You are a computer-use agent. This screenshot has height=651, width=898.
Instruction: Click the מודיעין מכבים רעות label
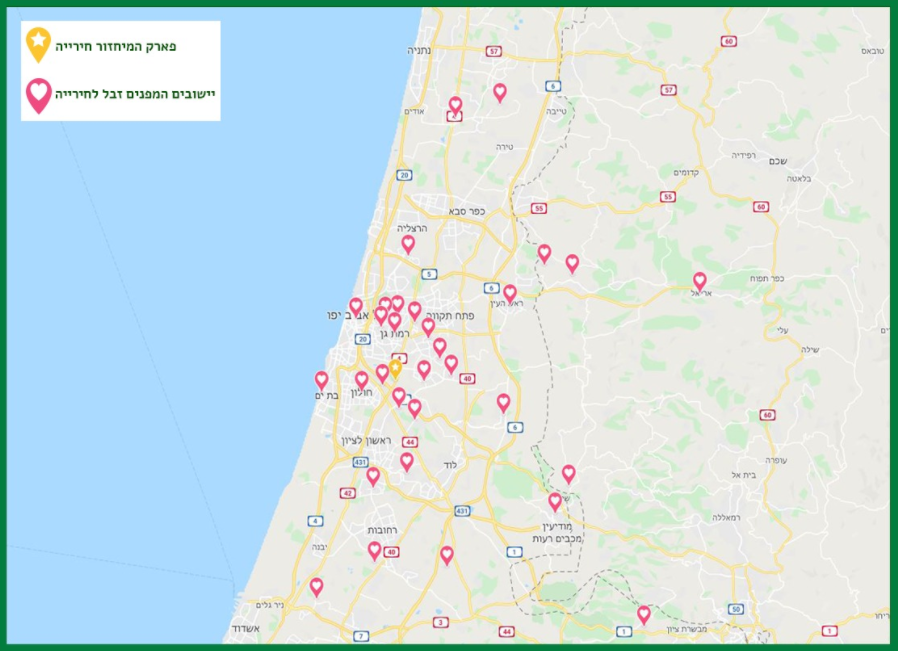point(557,532)
